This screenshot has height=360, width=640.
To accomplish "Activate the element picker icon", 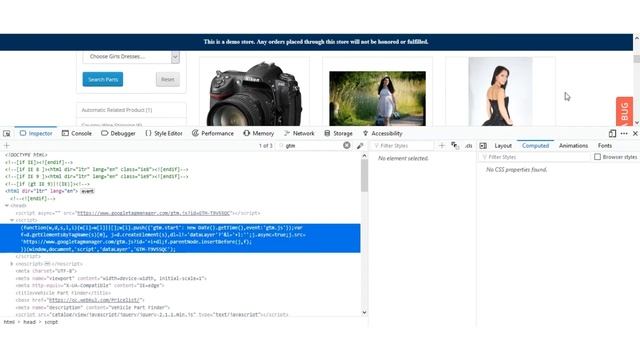I will click(7, 133).
